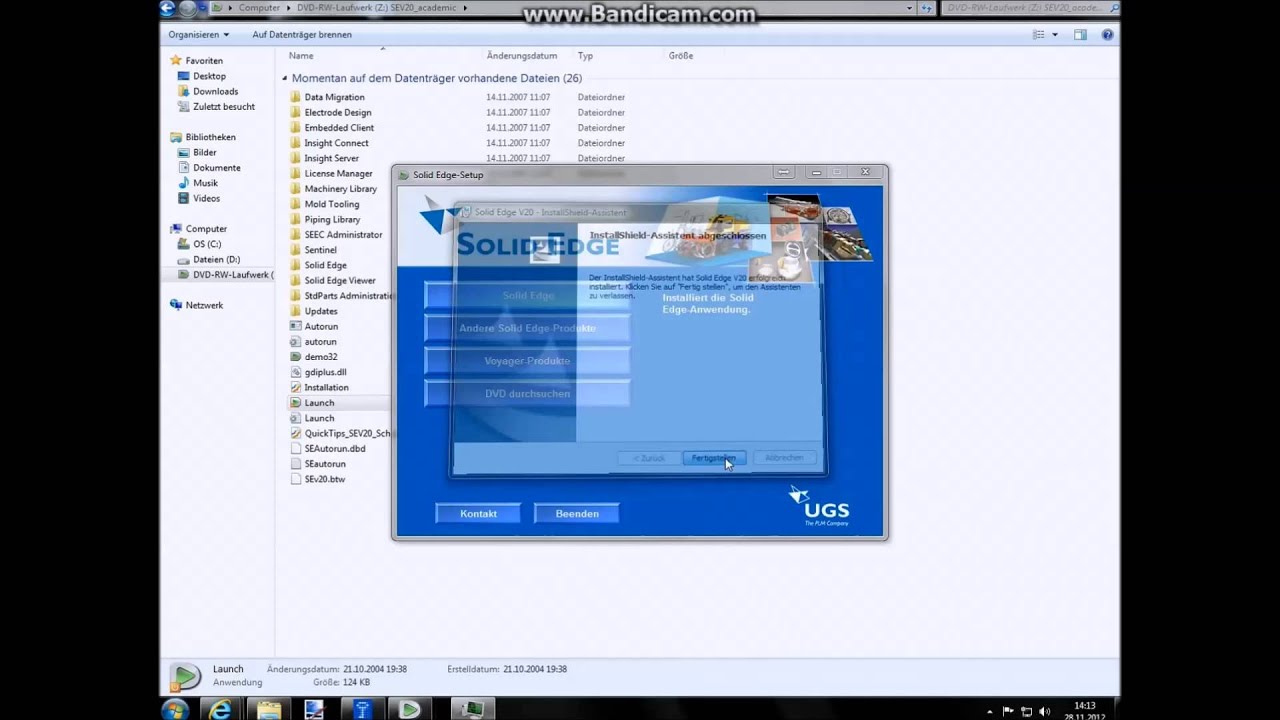Select Desktop in the sidebar

(x=209, y=76)
